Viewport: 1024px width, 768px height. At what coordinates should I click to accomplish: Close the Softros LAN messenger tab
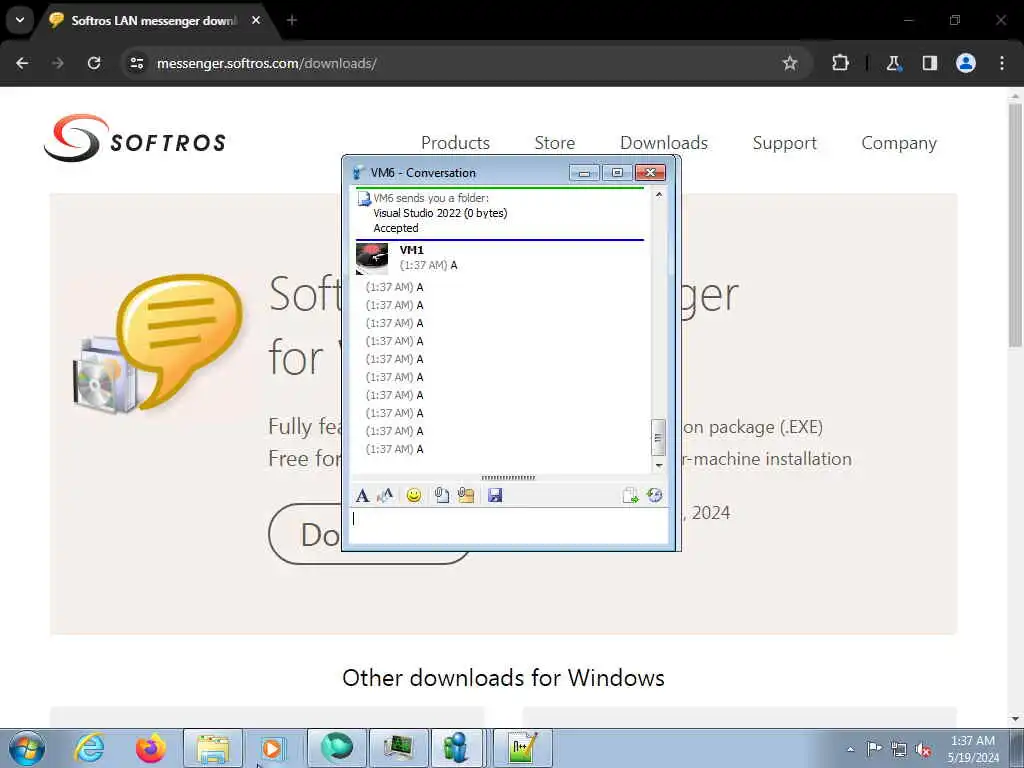coord(256,20)
